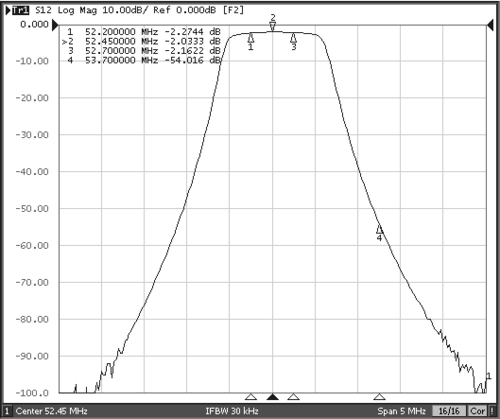500x419 pixels.
Task: Select marker 4 on the falling slope
Action: 379,229
